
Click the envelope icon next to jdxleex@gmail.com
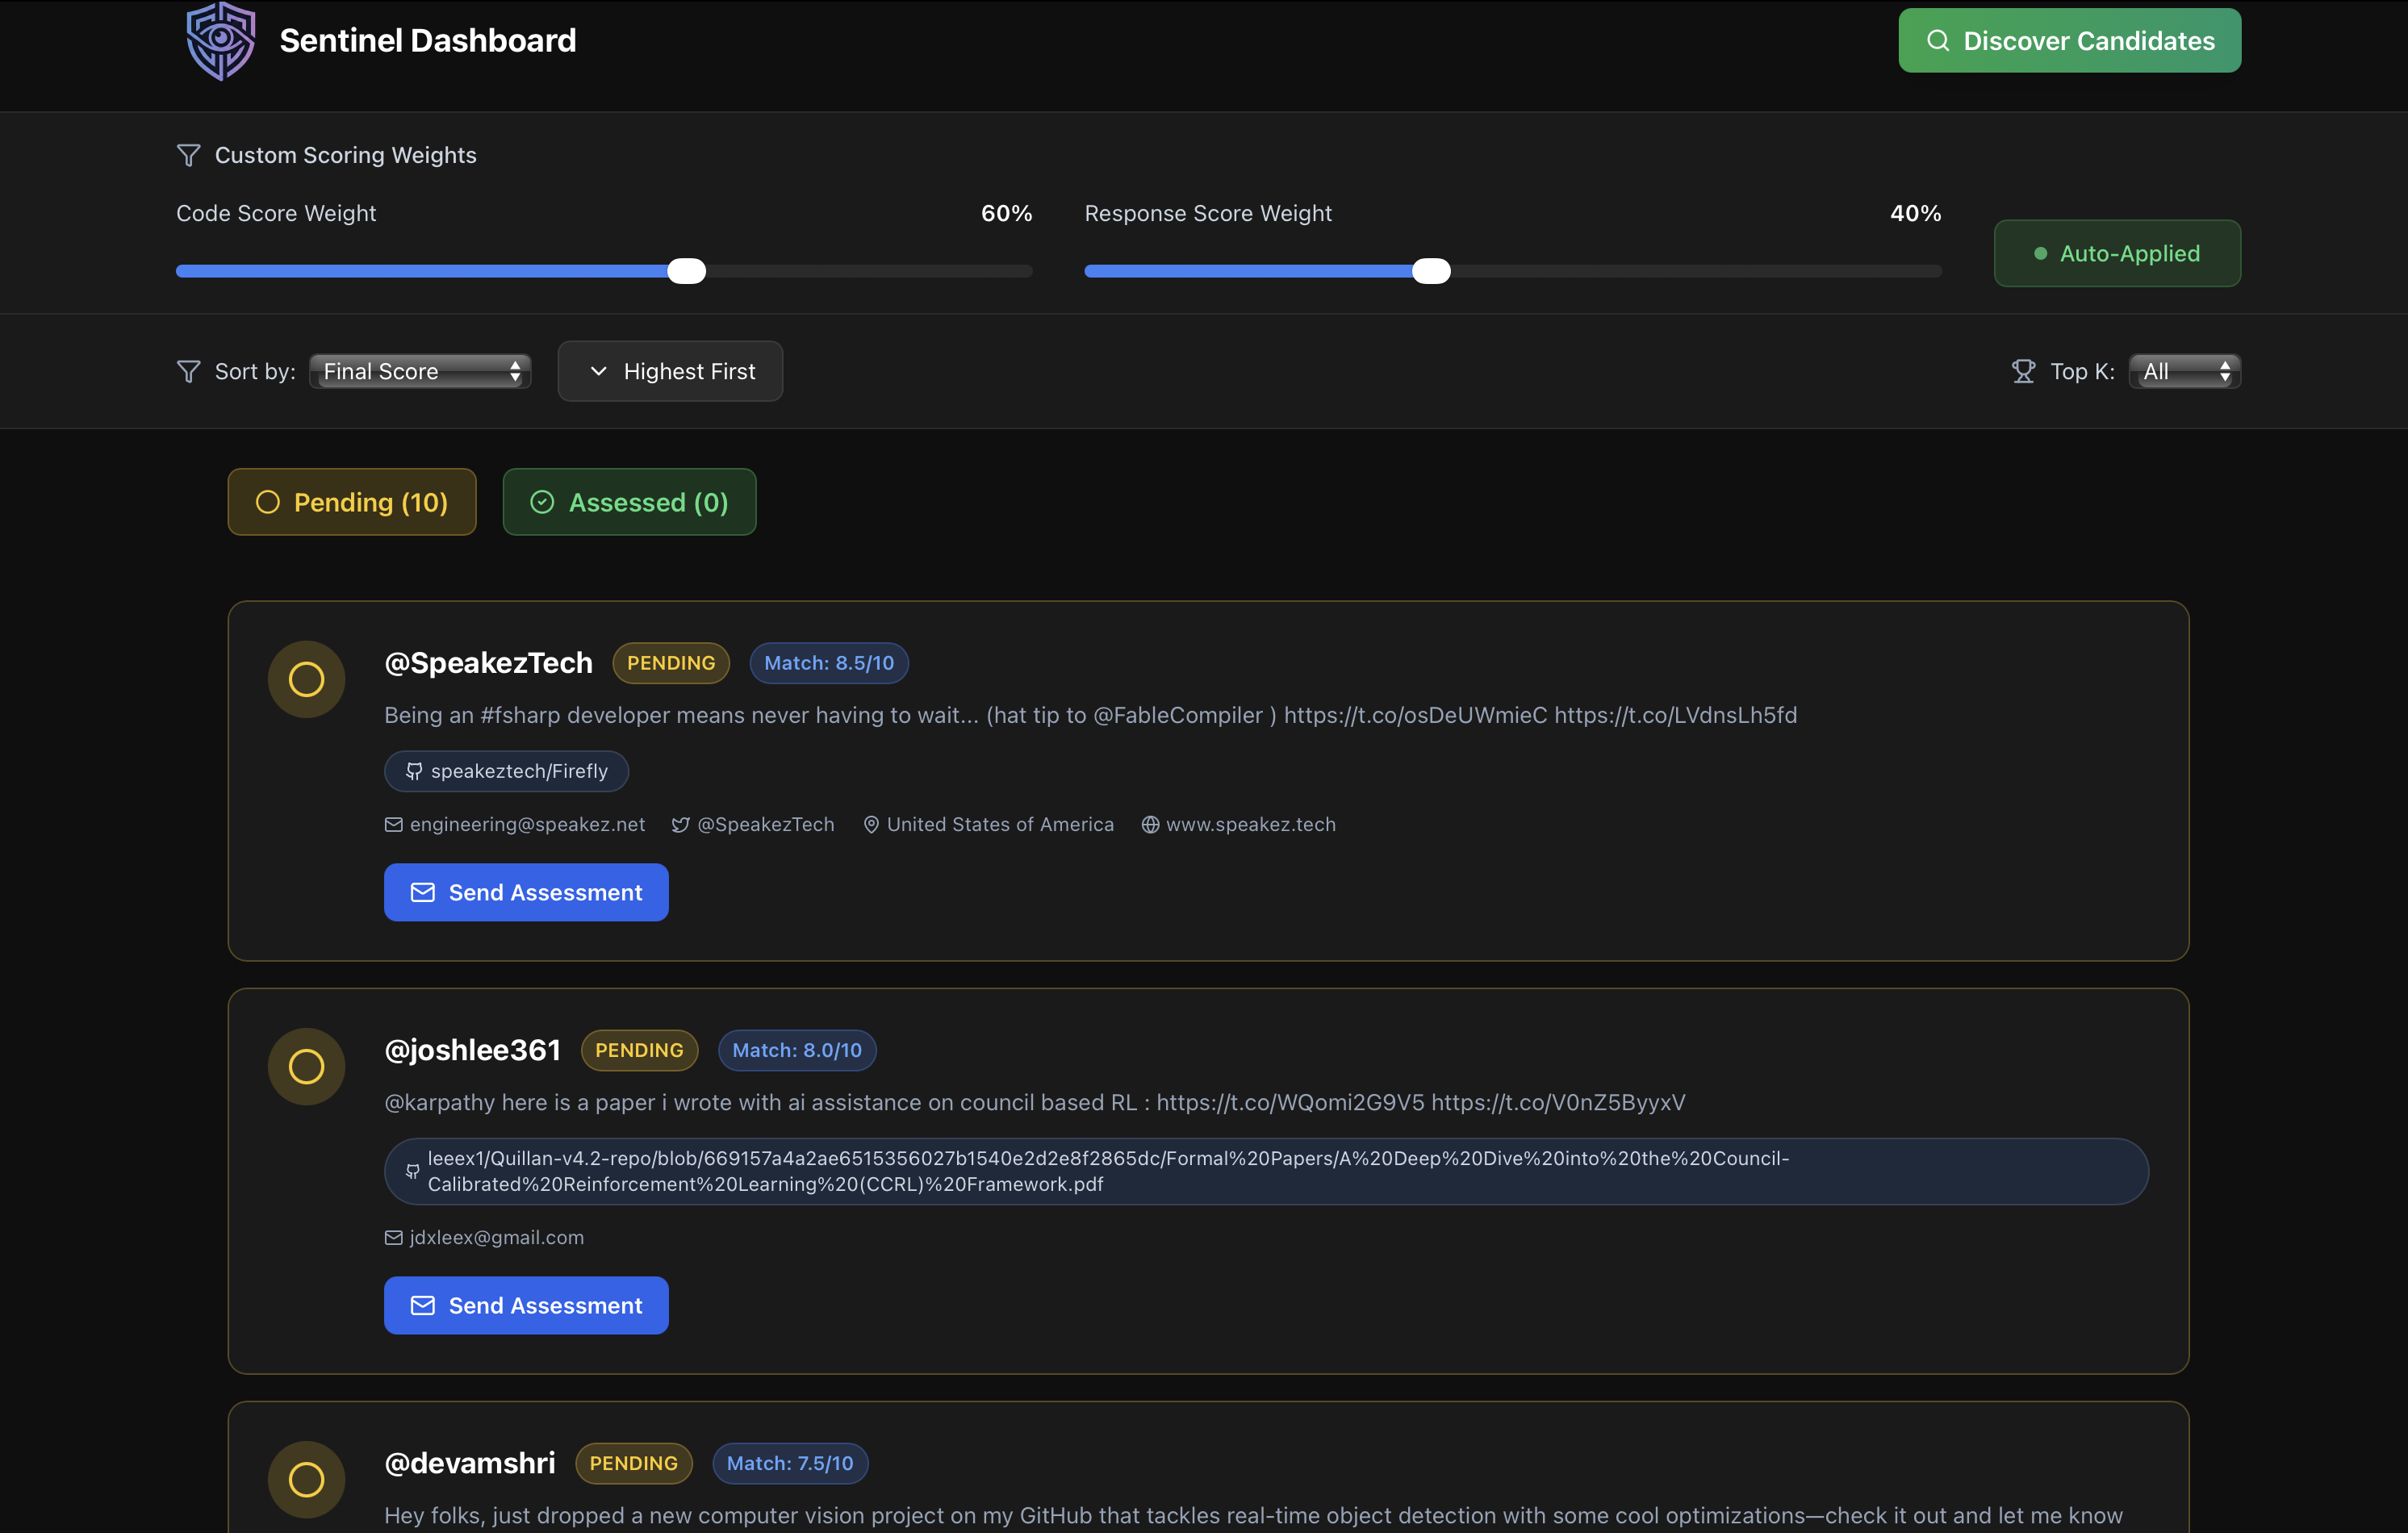pyautogui.click(x=394, y=1237)
